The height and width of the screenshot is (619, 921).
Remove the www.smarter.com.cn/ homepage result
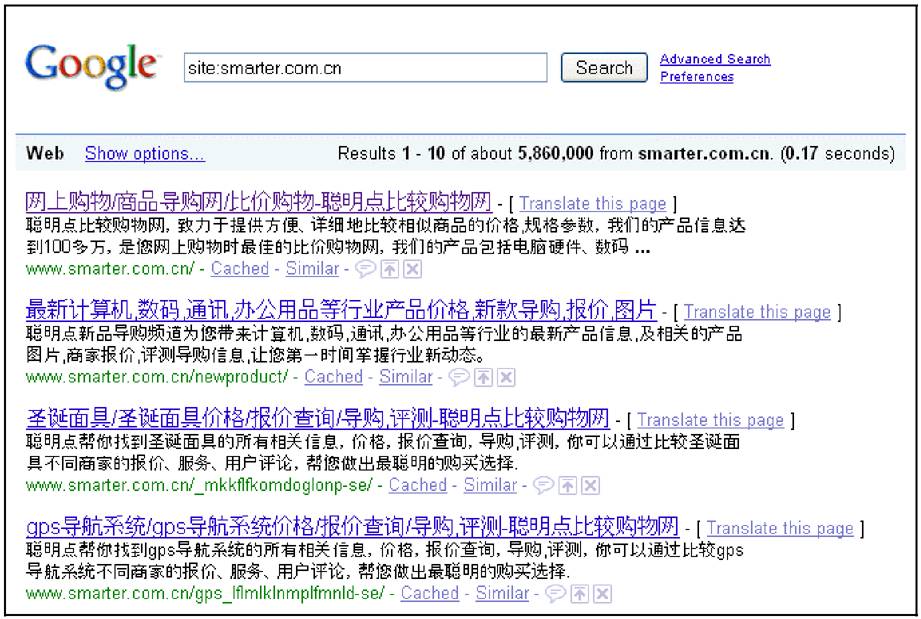413,269
